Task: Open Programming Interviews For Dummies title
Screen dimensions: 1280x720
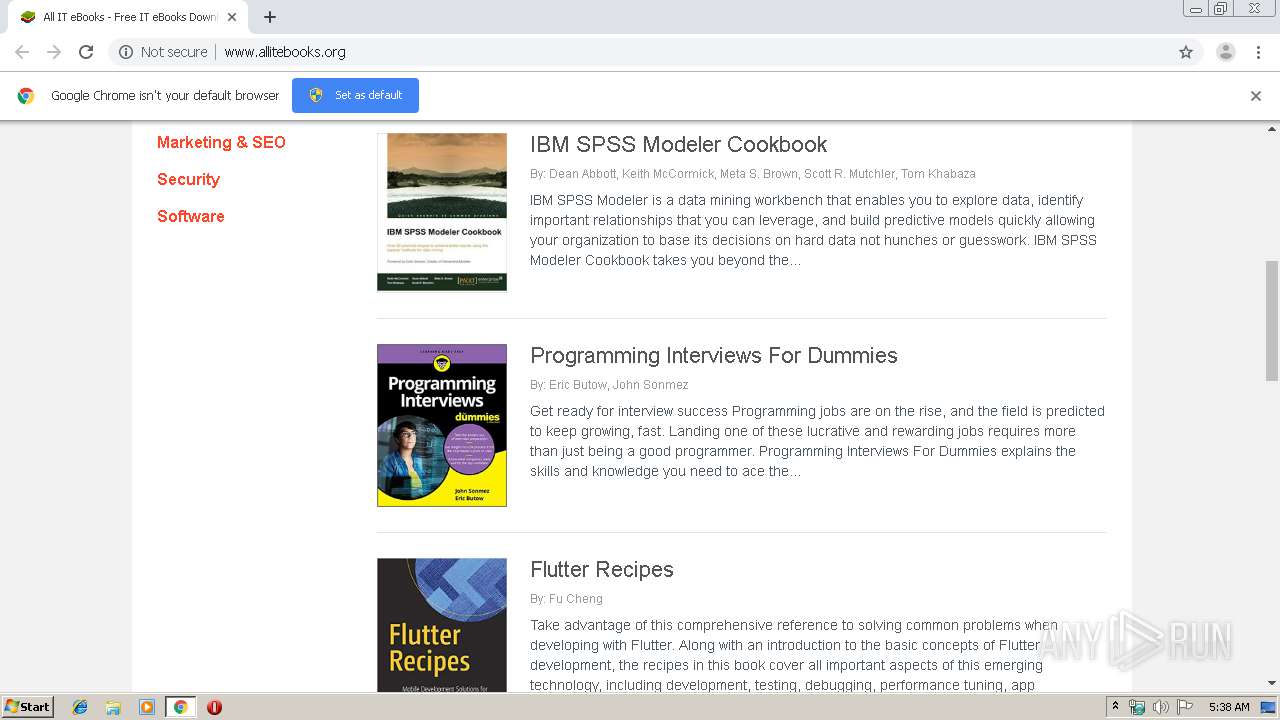Action: click(x=714, y=355)
